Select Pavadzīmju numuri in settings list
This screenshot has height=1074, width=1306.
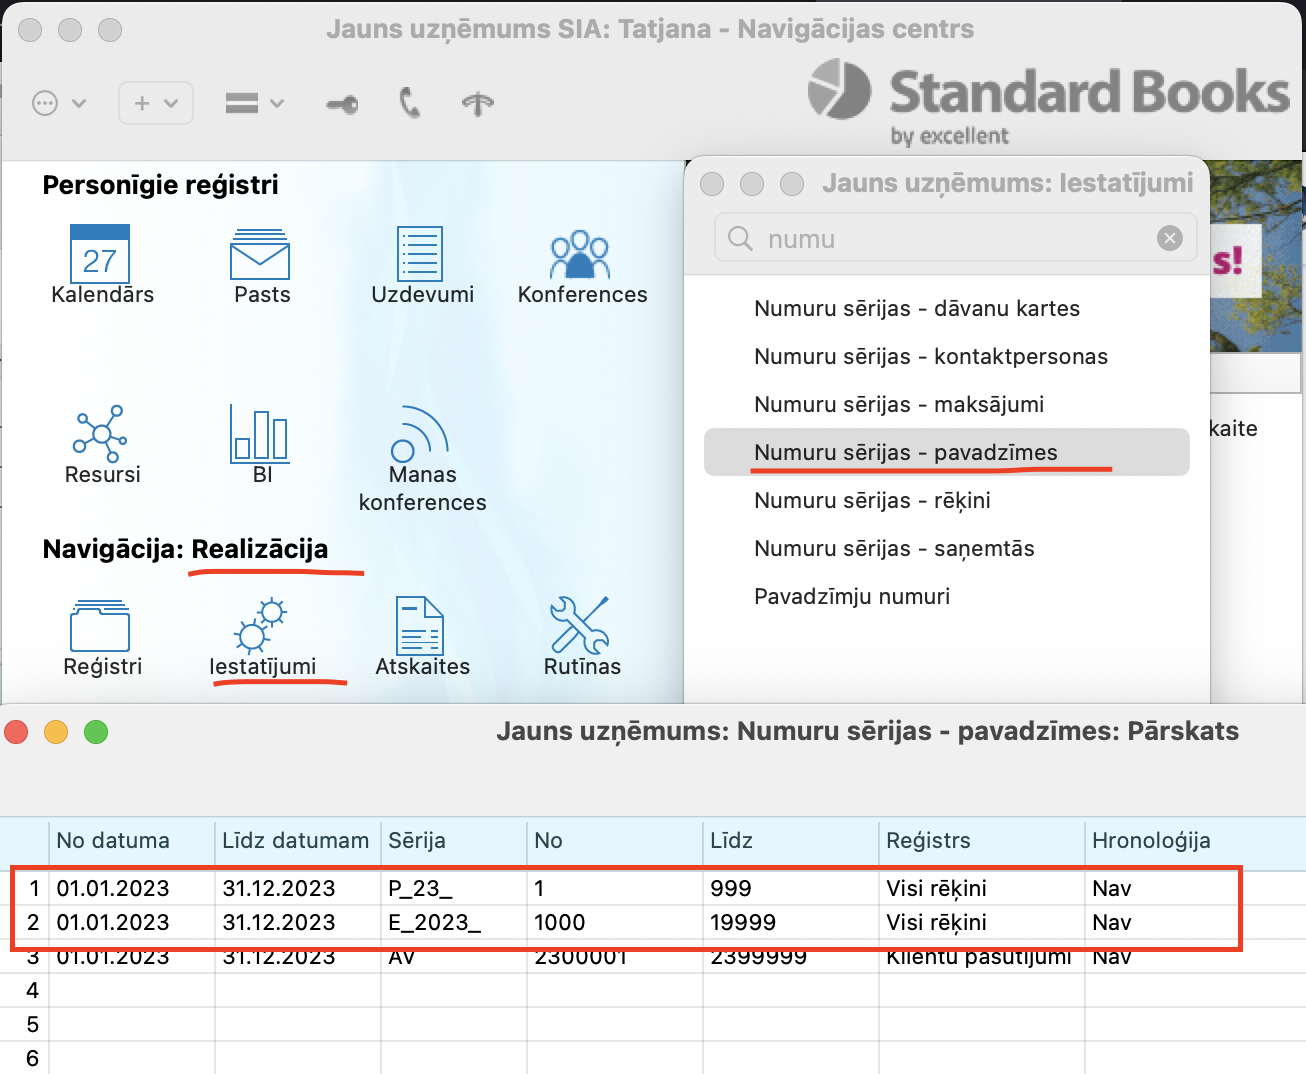point(852,596)
